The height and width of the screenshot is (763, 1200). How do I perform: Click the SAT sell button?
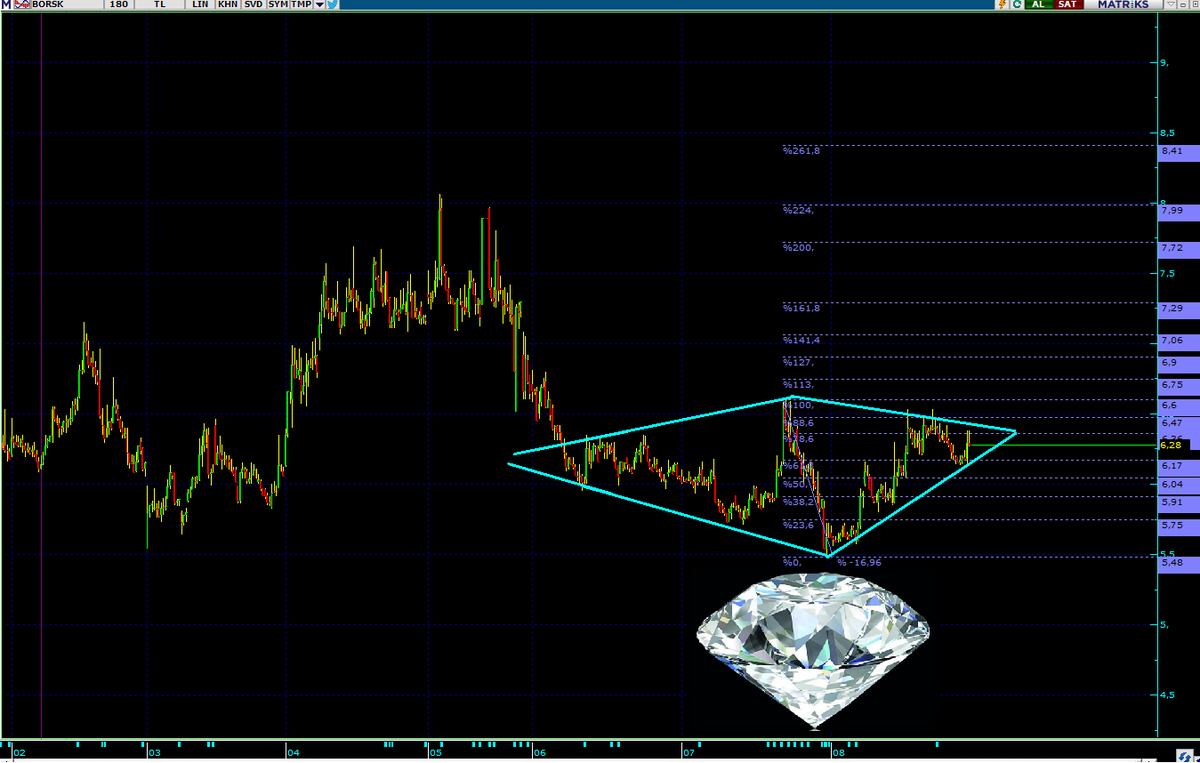(x=1068, y=5)
